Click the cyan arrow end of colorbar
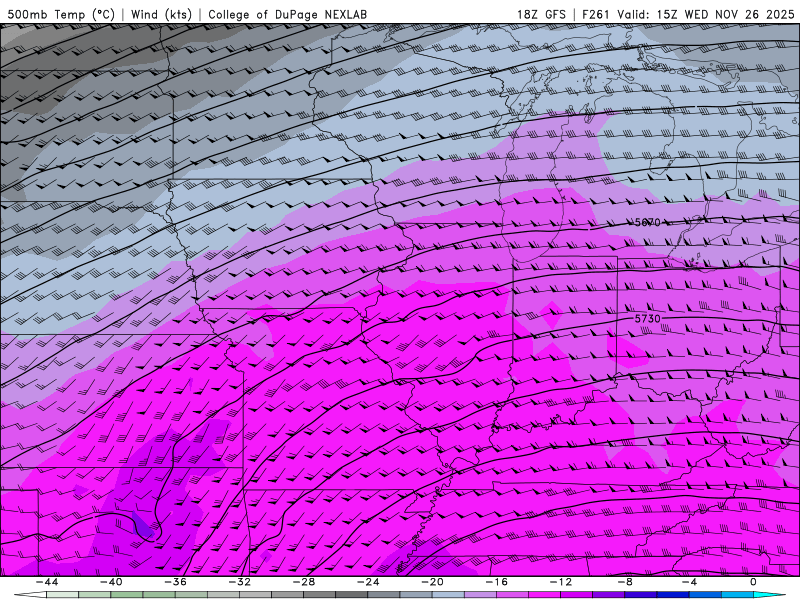800x600 pixels. click(x=769, y=595)
